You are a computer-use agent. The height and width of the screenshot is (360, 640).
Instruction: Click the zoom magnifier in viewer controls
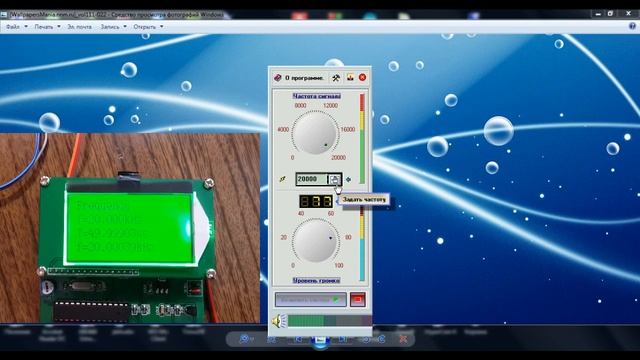click(x=244, y=339)
